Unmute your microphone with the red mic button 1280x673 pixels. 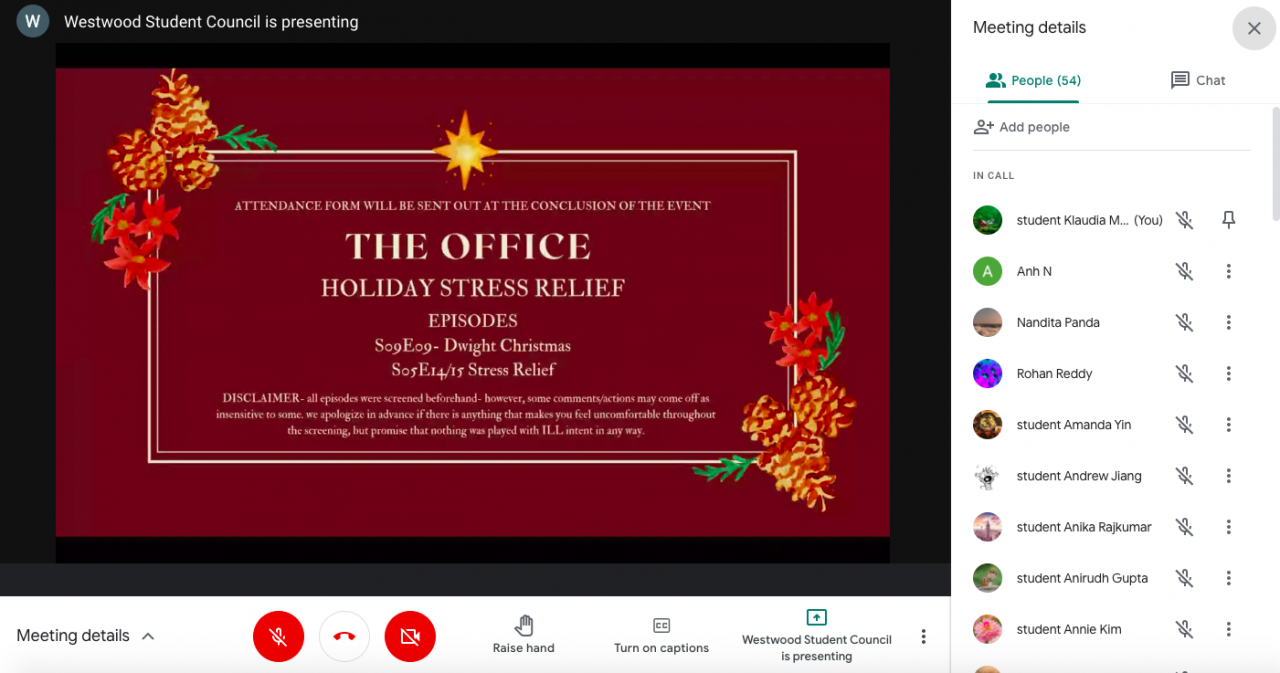click(x=278, y=636)
